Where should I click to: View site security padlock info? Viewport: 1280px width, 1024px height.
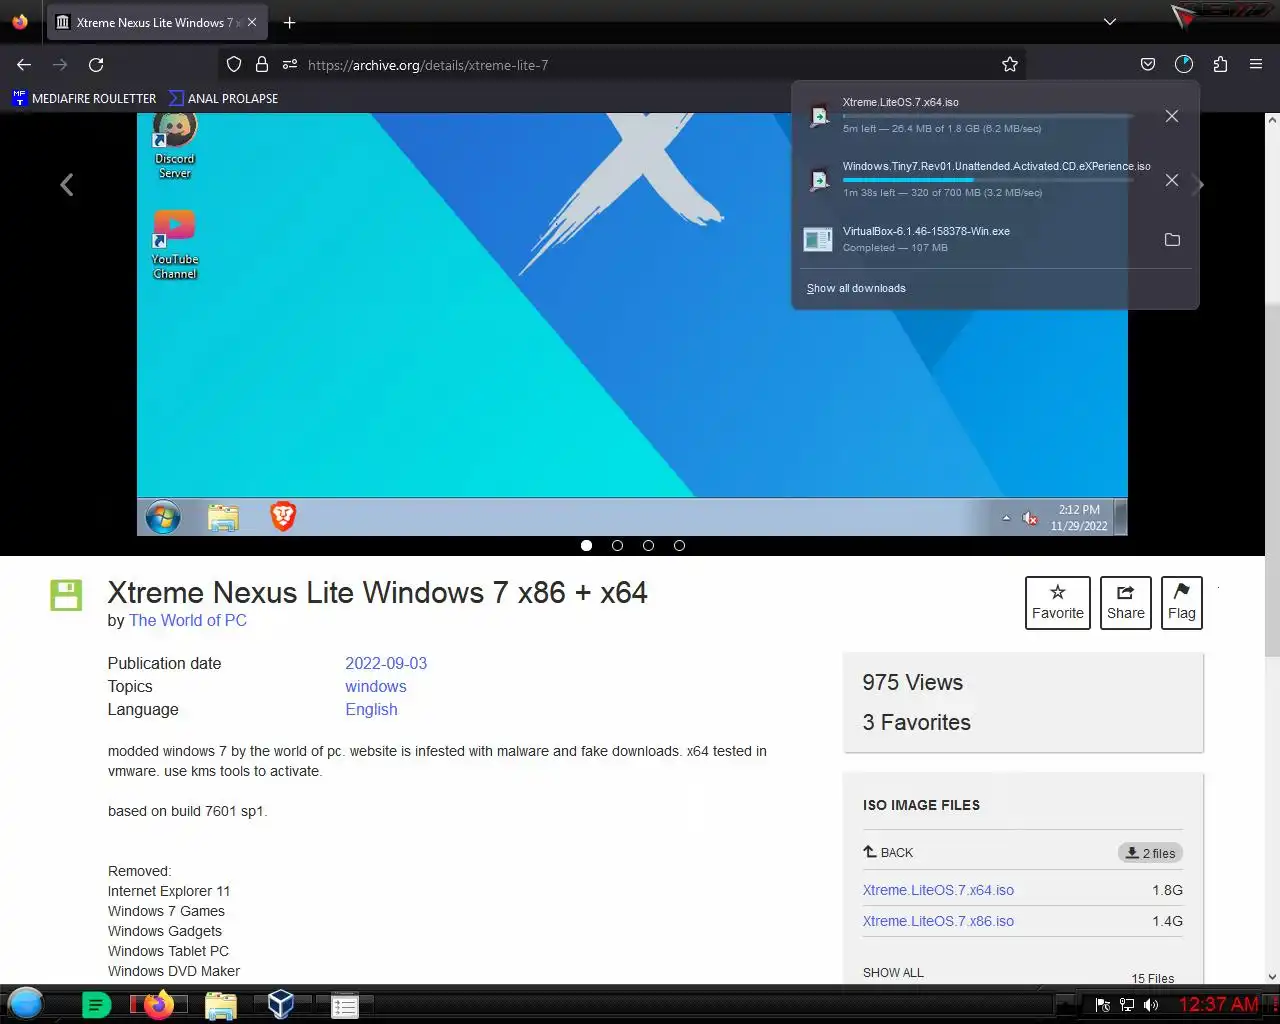[x=262, y=65]
